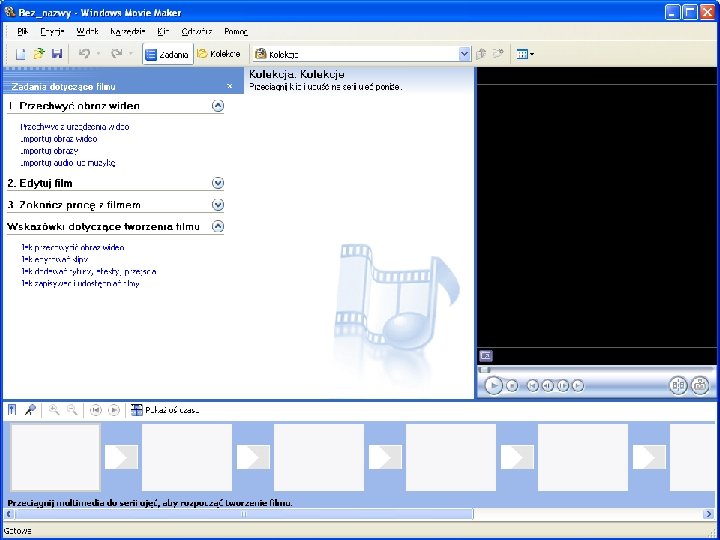Select the first empty storyboard clip cell

coord(55,457)
